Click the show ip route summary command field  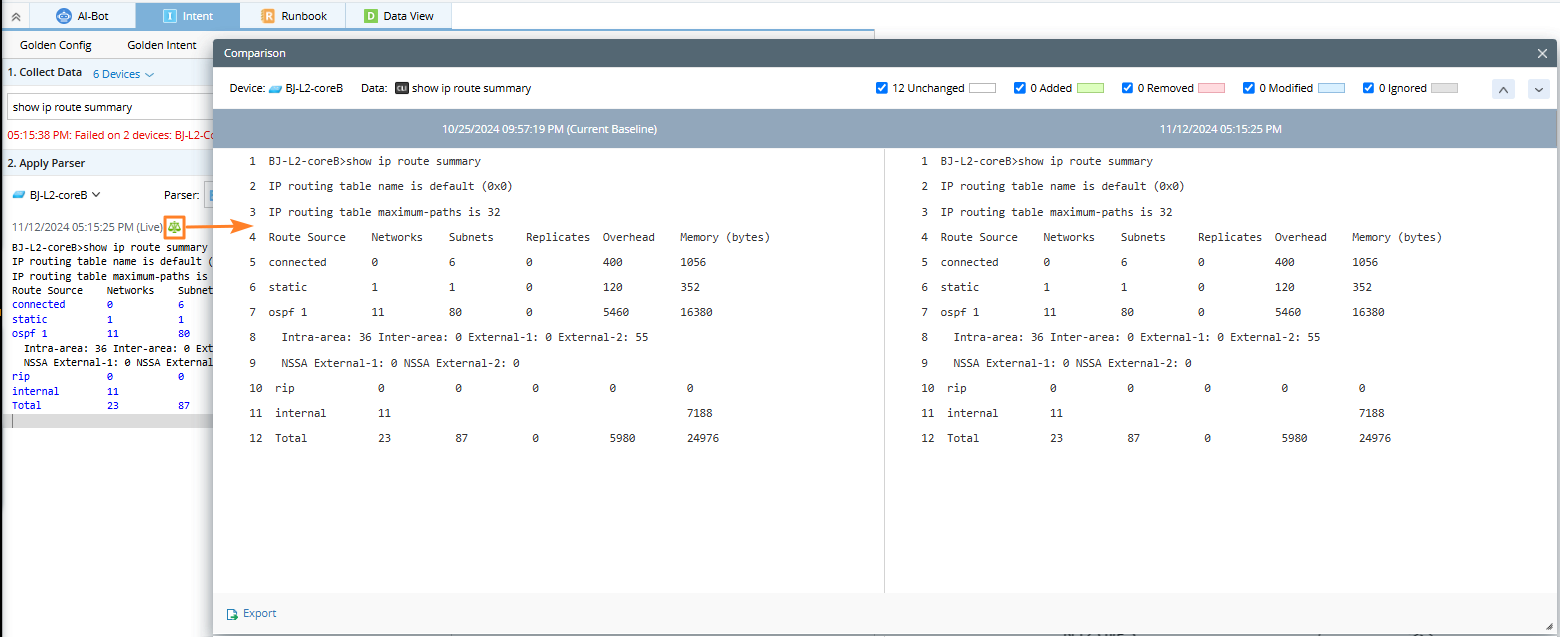pyautogui.click(x=109, y=107)
